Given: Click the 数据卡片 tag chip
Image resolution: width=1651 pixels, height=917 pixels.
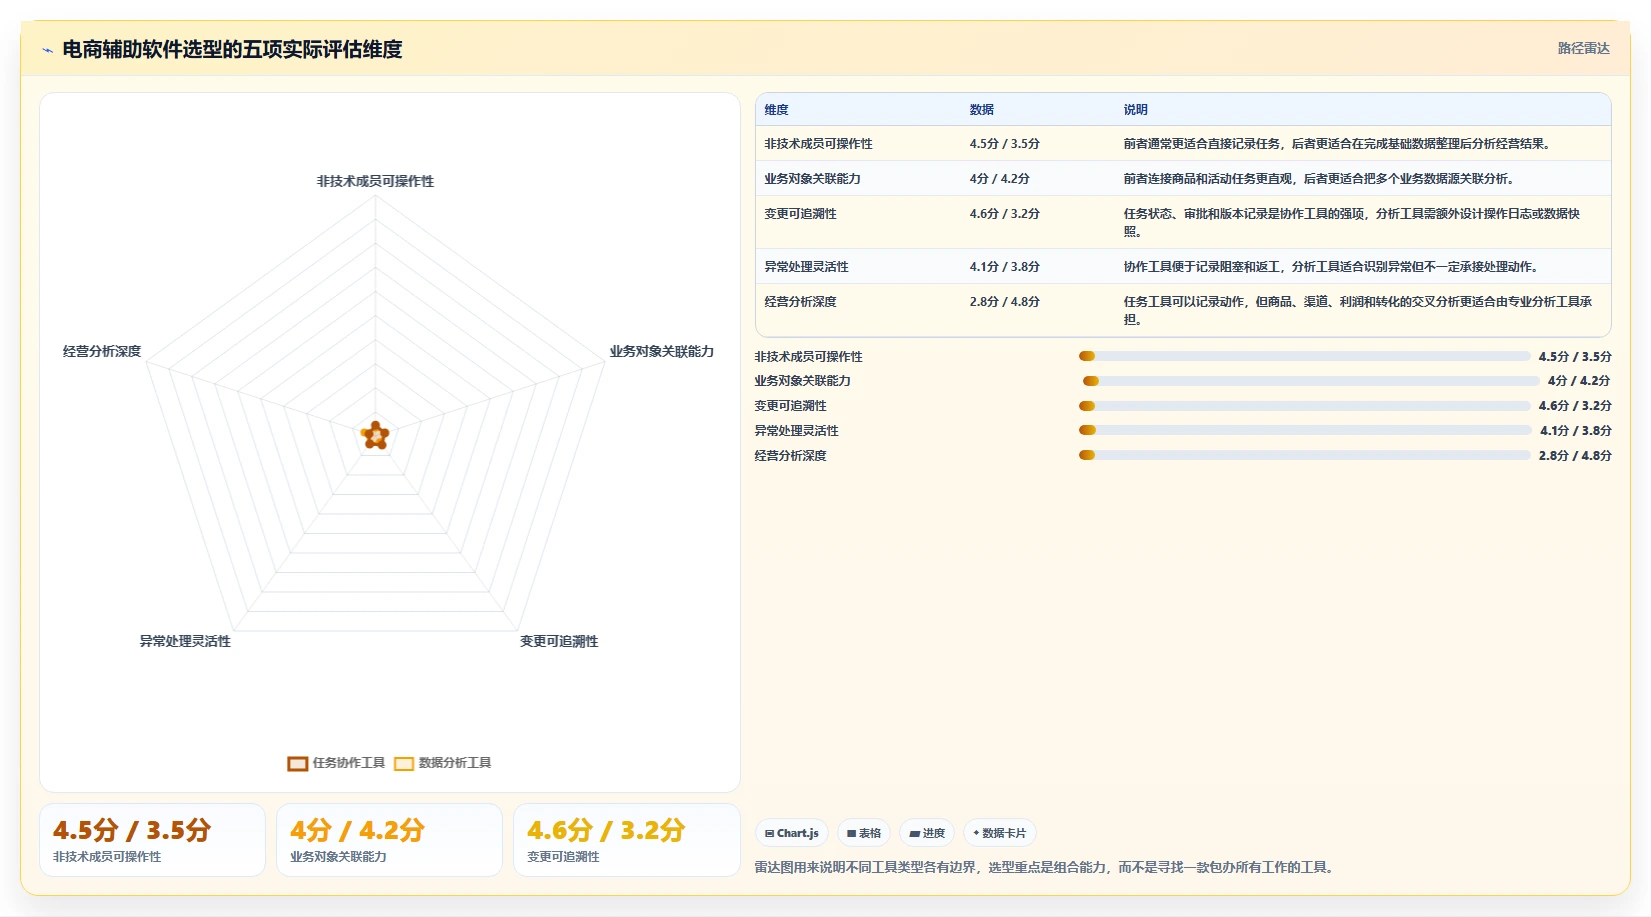Looking at the screenshot, I should pyautogui.click(x=1000, y=833).
